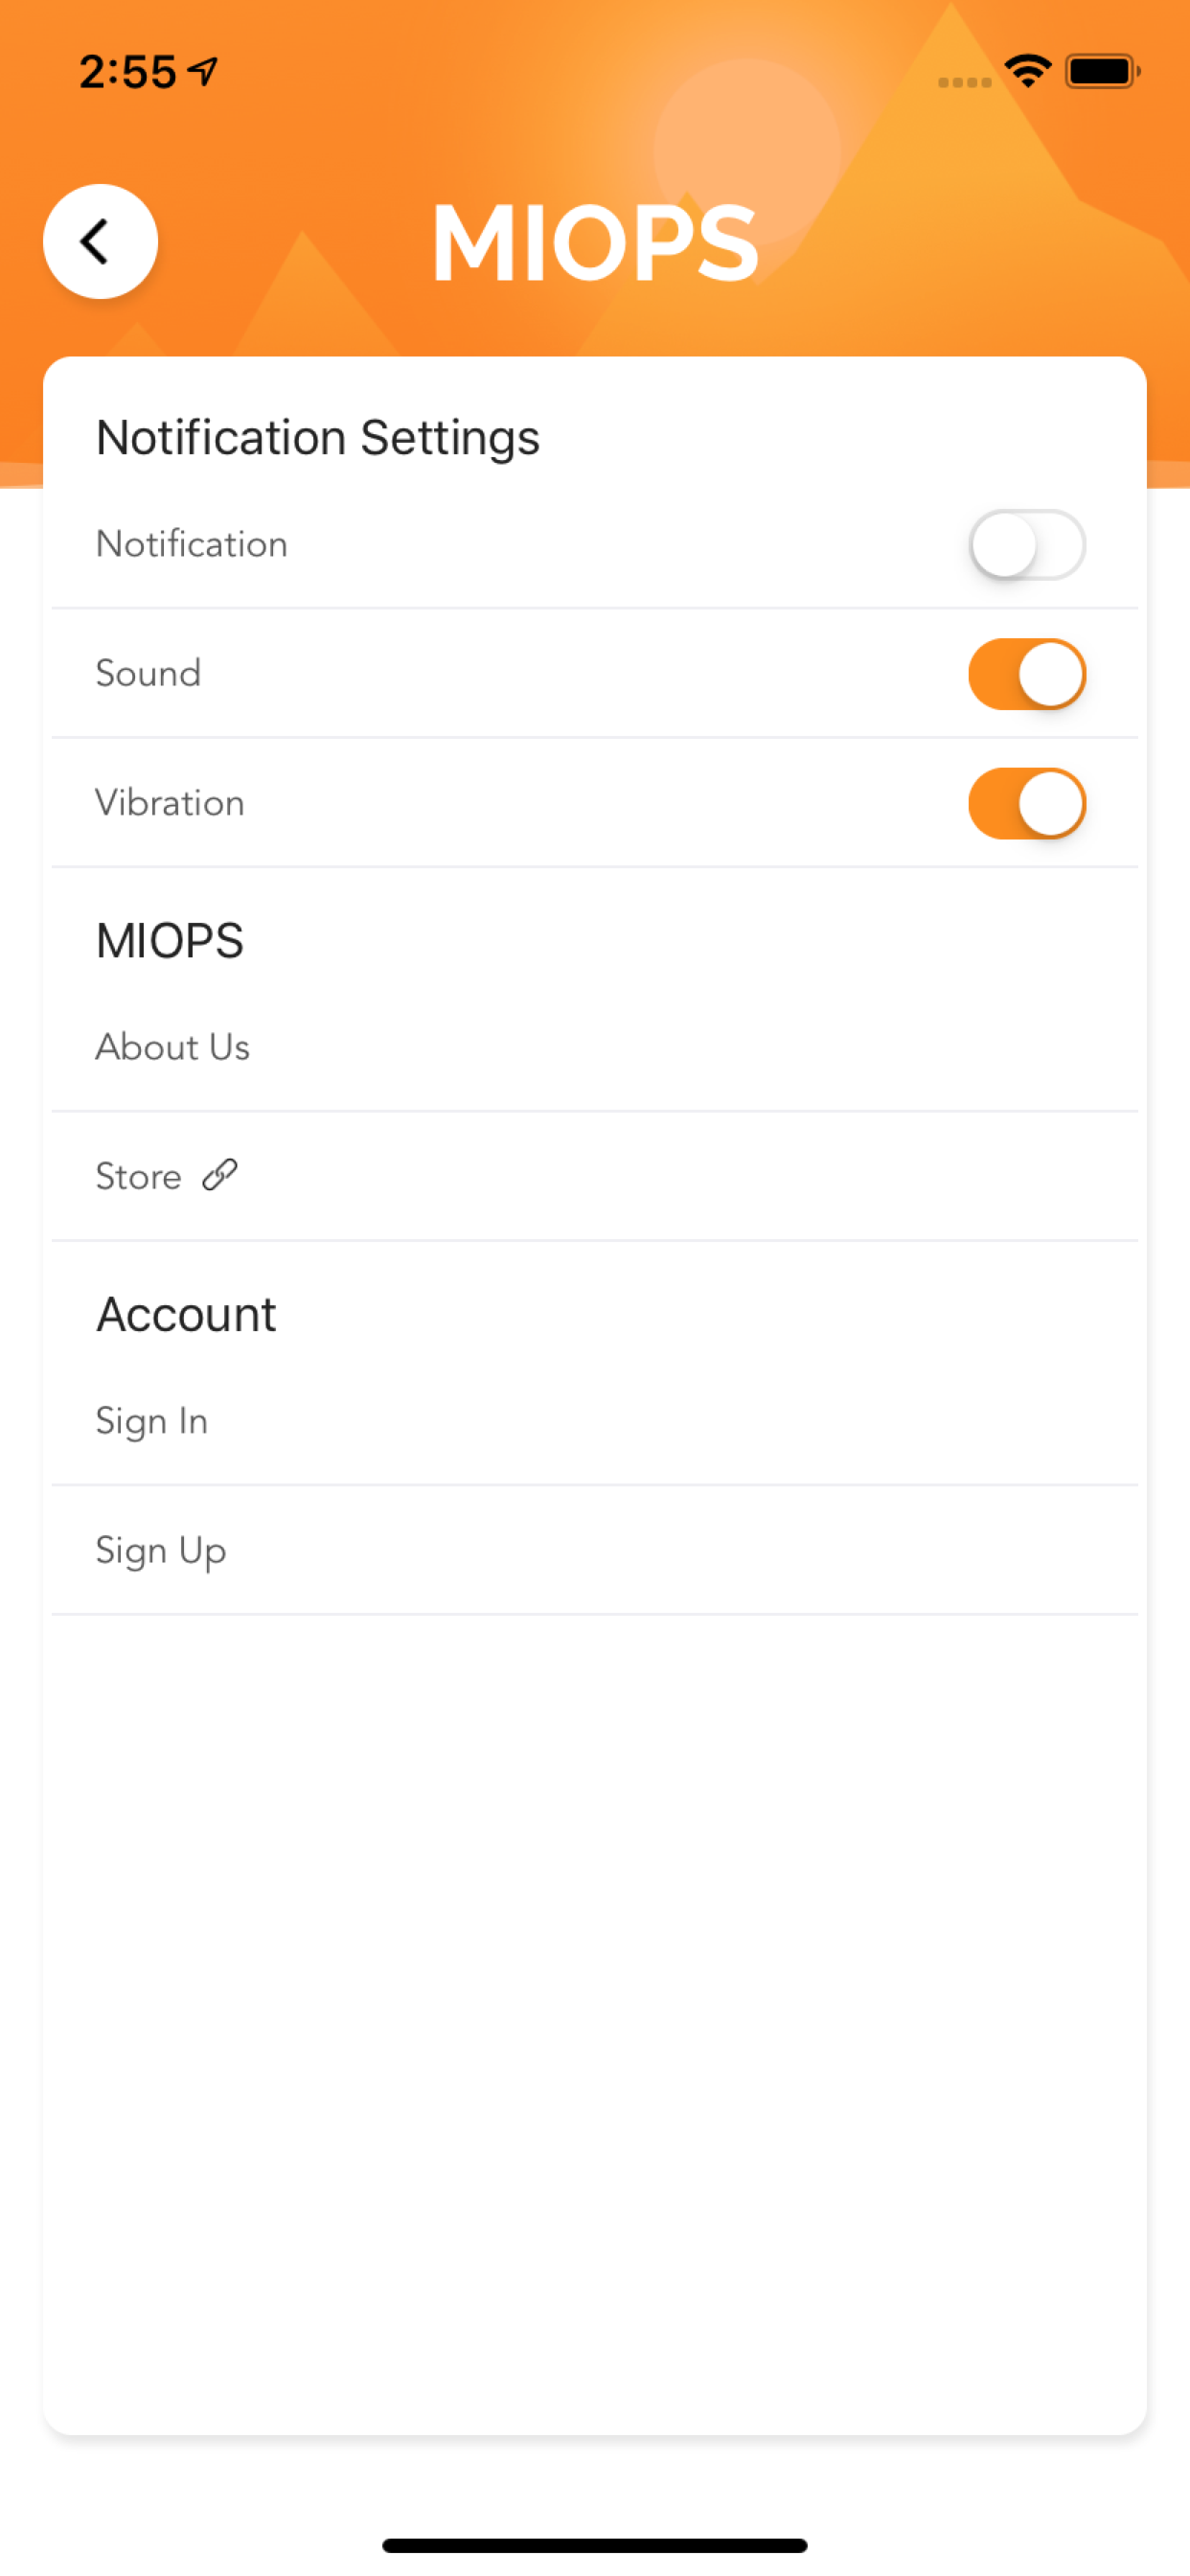
Task: Turn off the Vibration switch
Action: pyautogui.click(x=1027, y=804)
